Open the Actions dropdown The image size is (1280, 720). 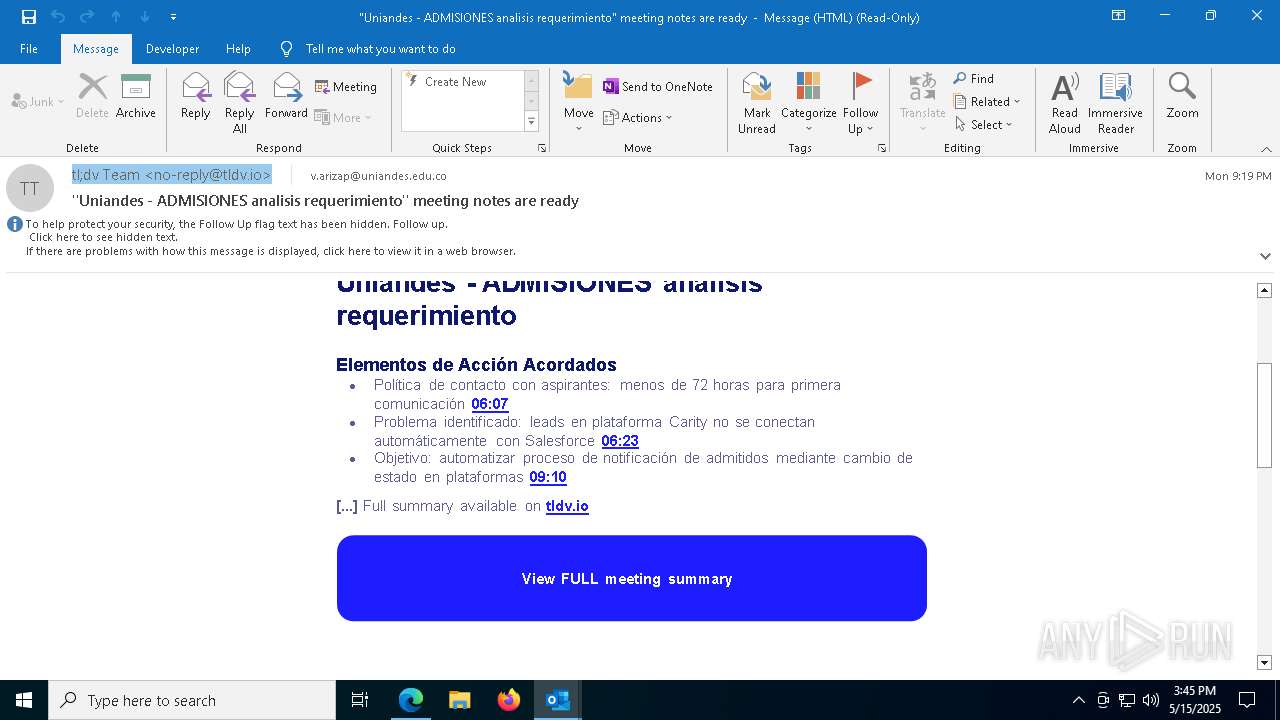tap(638, 117)
